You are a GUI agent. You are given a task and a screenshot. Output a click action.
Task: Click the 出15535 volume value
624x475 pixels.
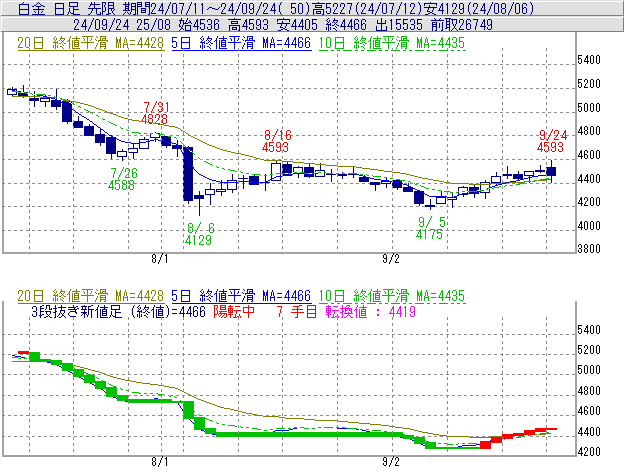(x=399, y=25)
